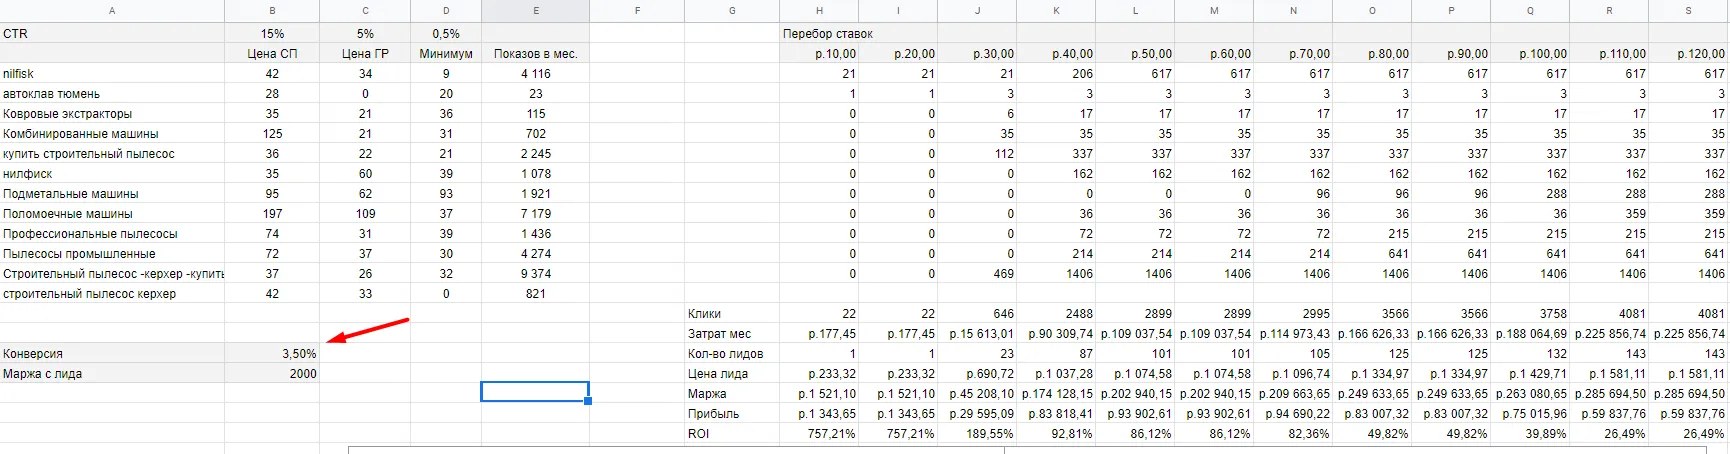1730x454 pixels.
Task: Click the 'Кол-во лидов' row label
Action: point(732,353)
